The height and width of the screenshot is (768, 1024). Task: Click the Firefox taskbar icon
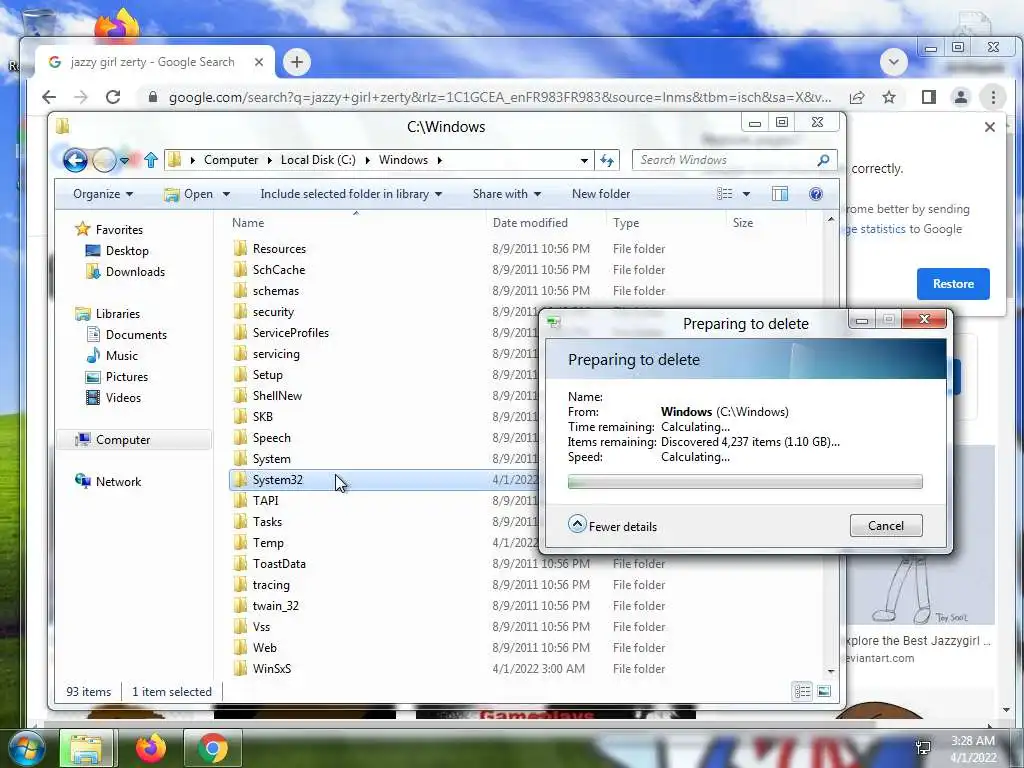pos(151,748)
